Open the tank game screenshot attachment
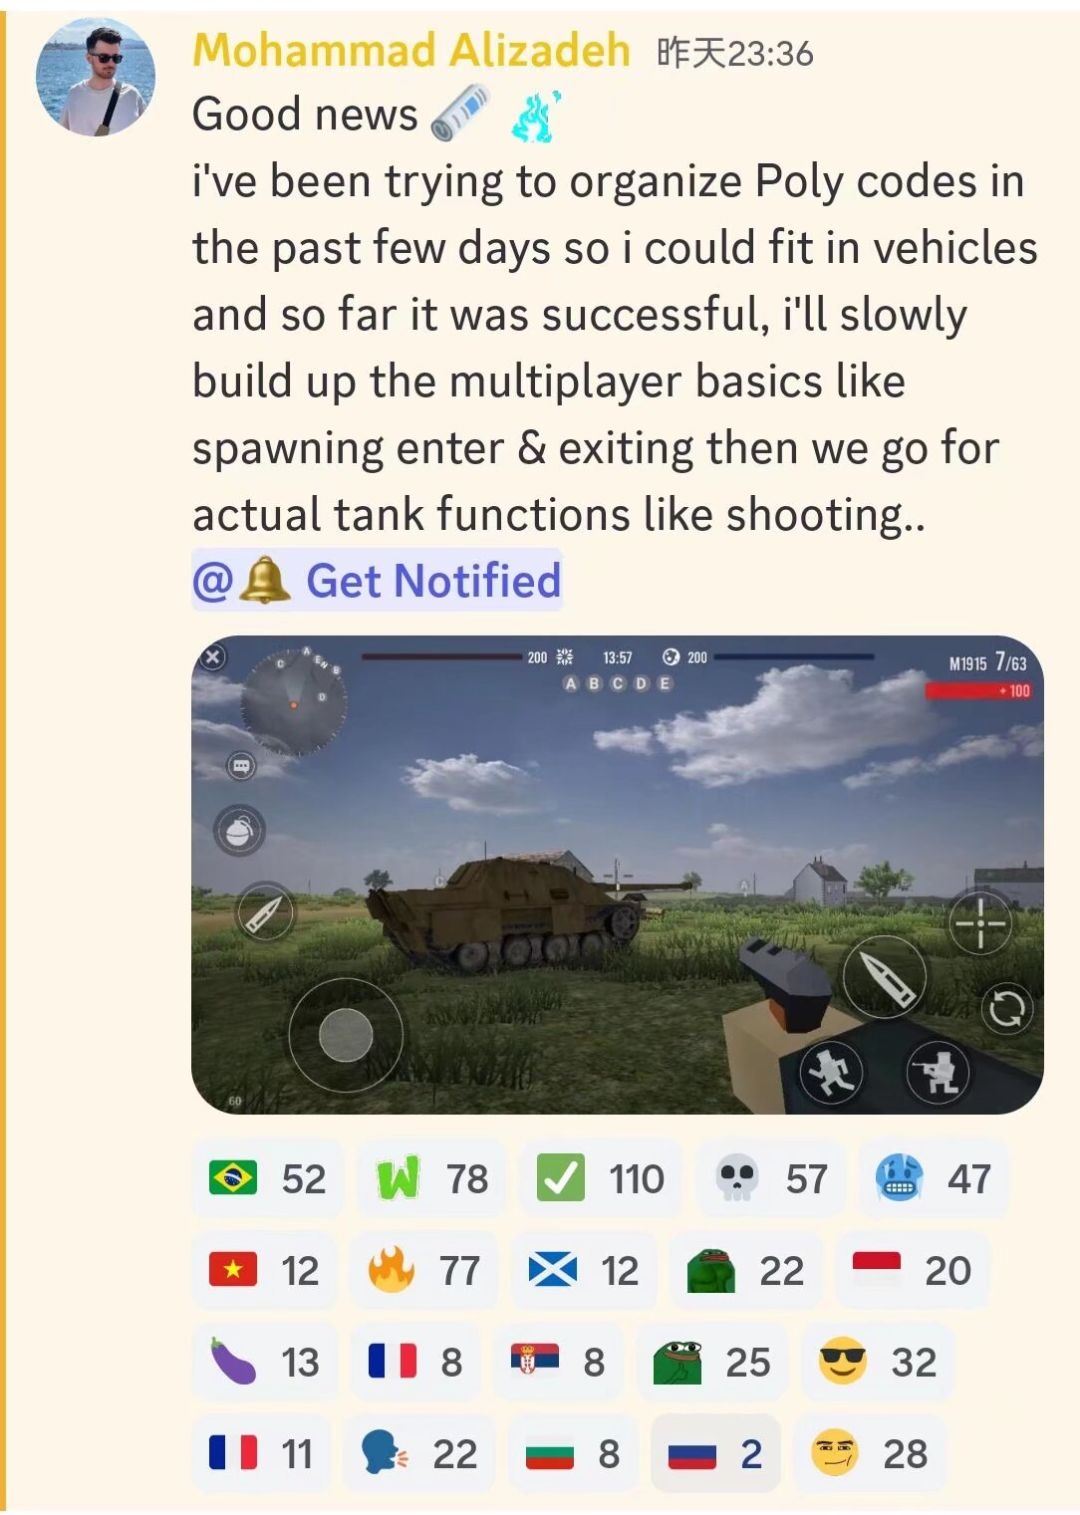This screenshot has height=1515, width=1080. 617,875
